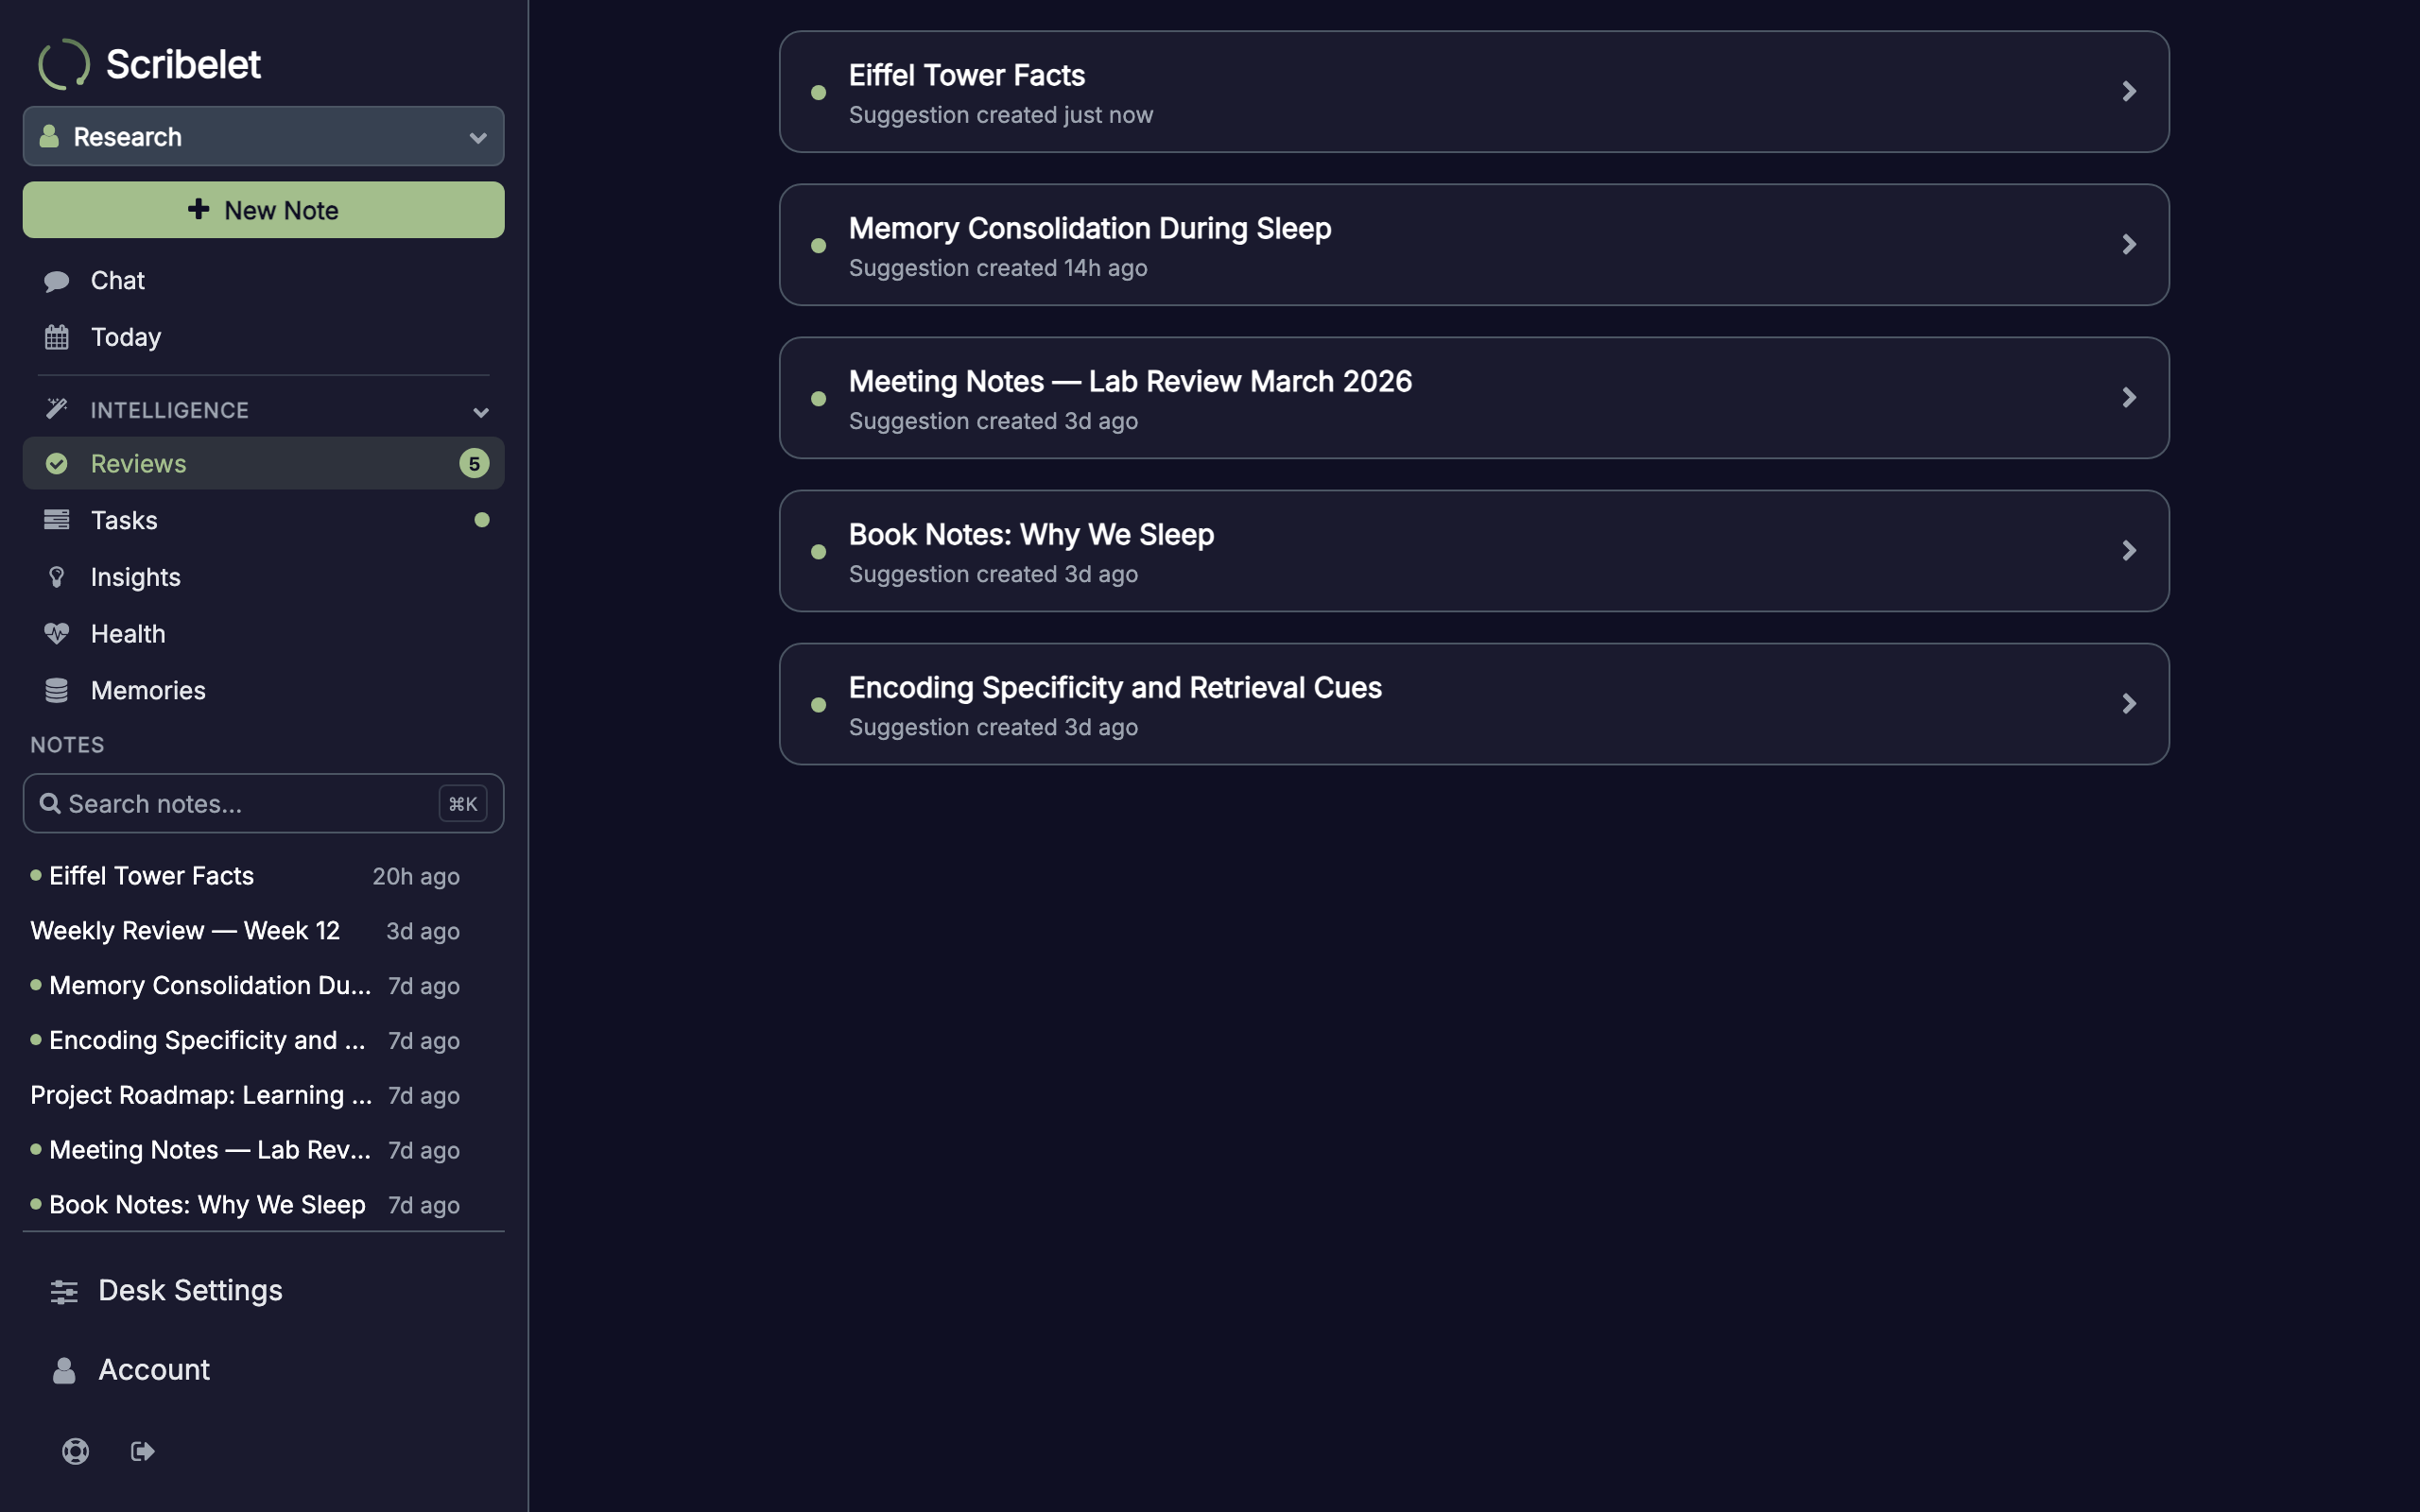Open Account page
2420x1512 pixels.
click(x=264, y=1370)
